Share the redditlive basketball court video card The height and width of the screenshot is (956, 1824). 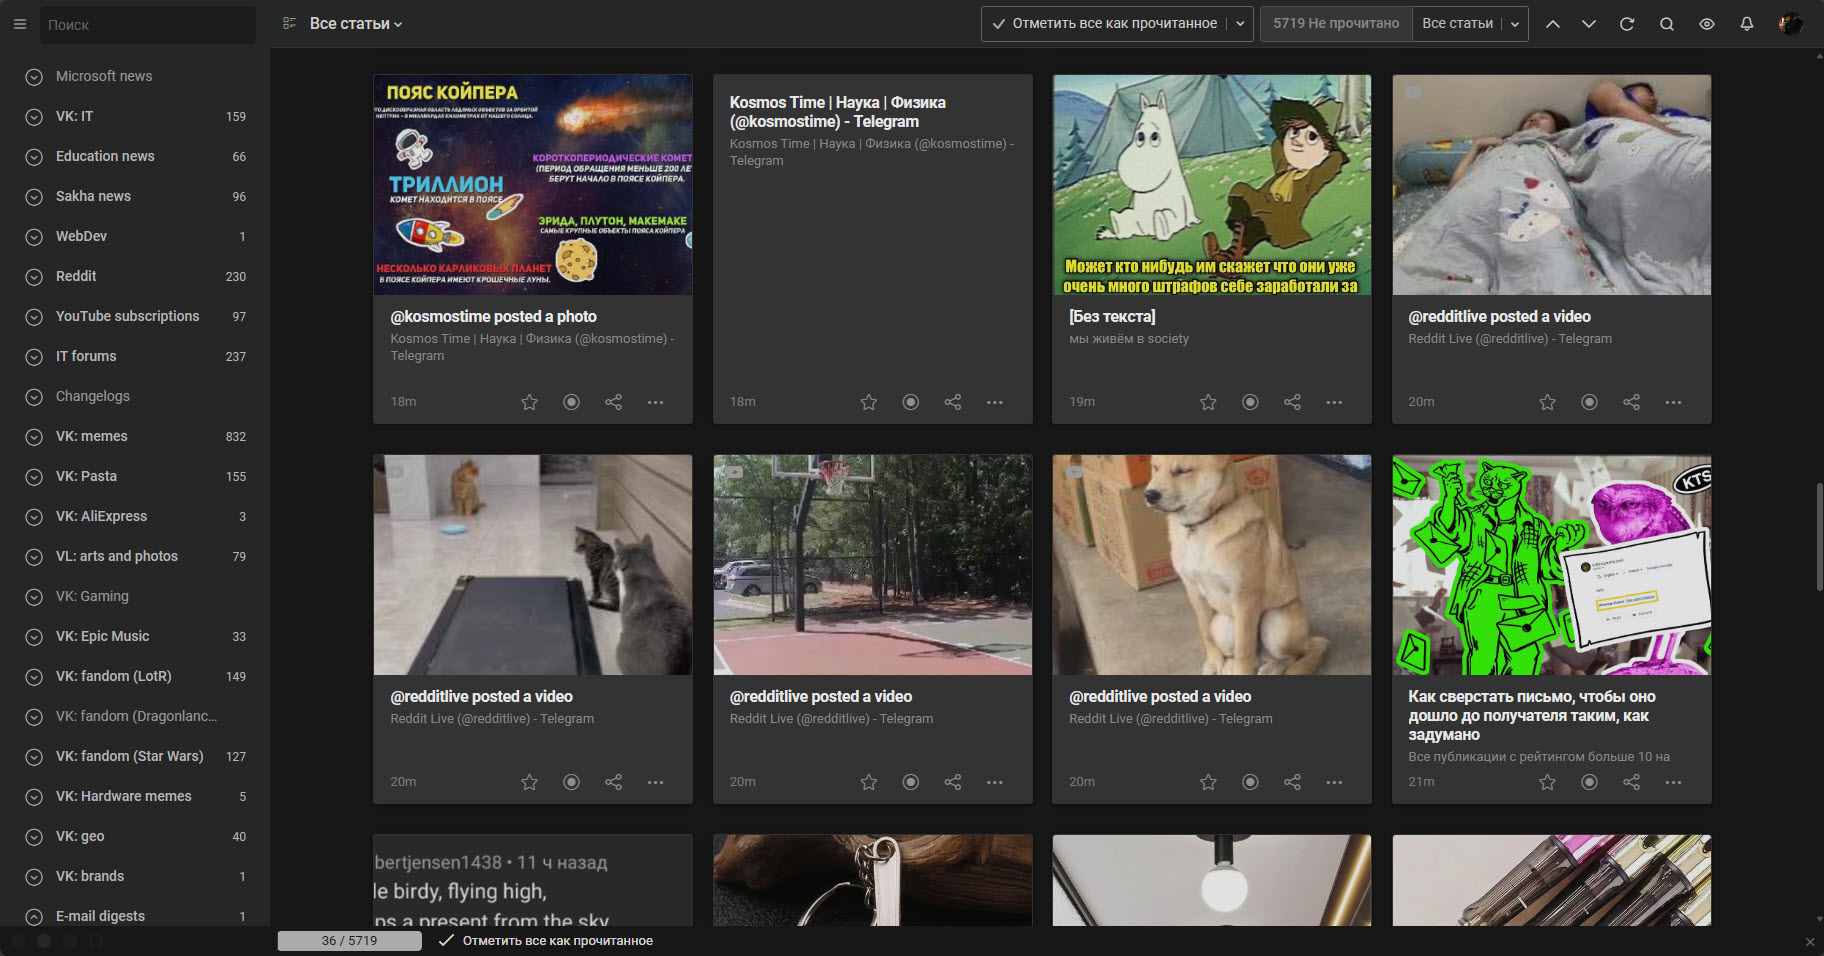[x=953, y=782]
